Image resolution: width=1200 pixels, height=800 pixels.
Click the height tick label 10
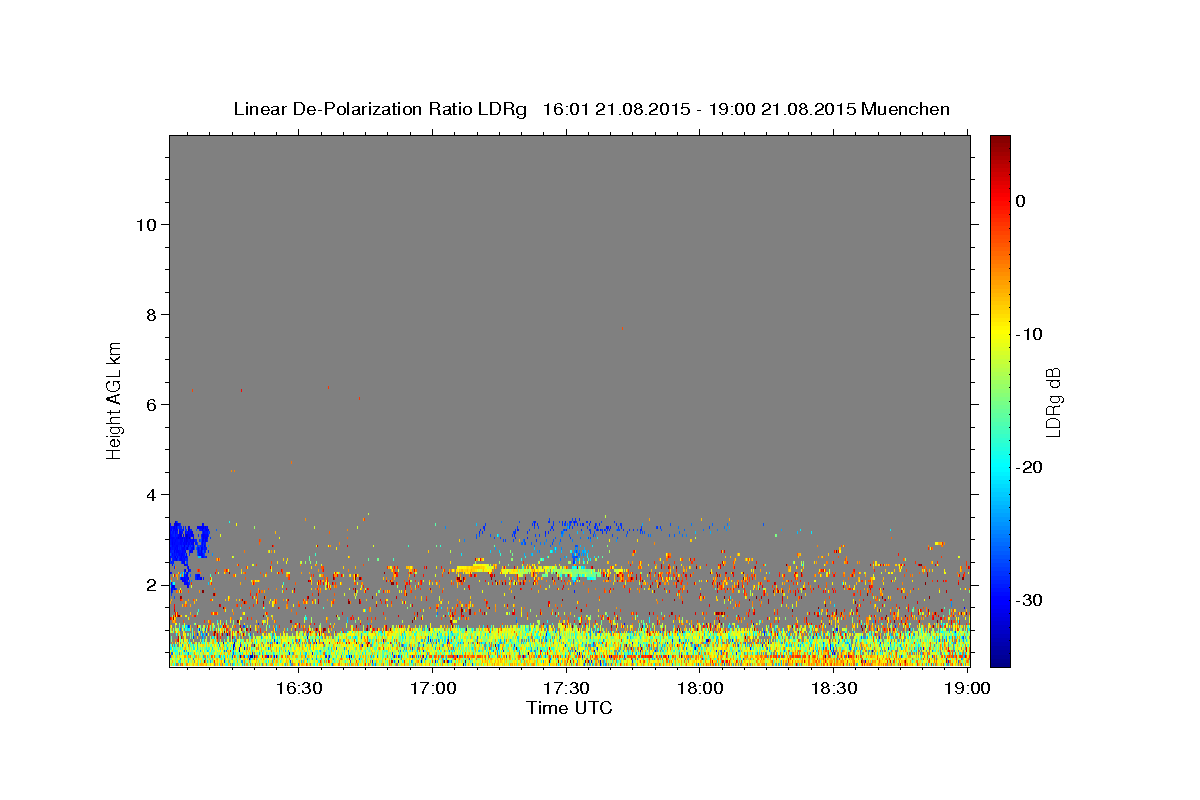[x=146, y=224]
